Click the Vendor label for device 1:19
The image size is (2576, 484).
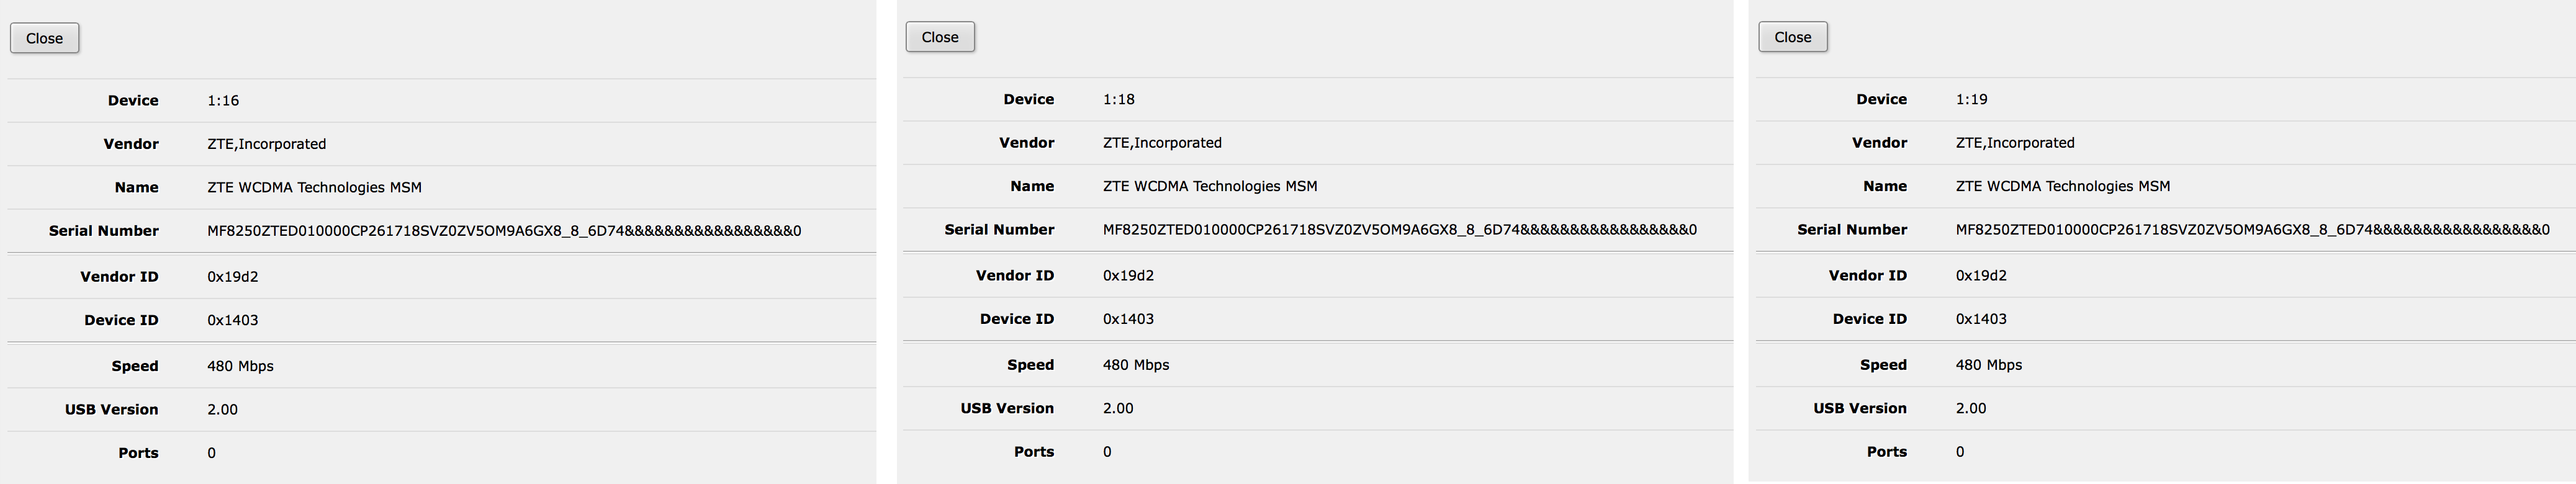click(x=1878, y=143)
